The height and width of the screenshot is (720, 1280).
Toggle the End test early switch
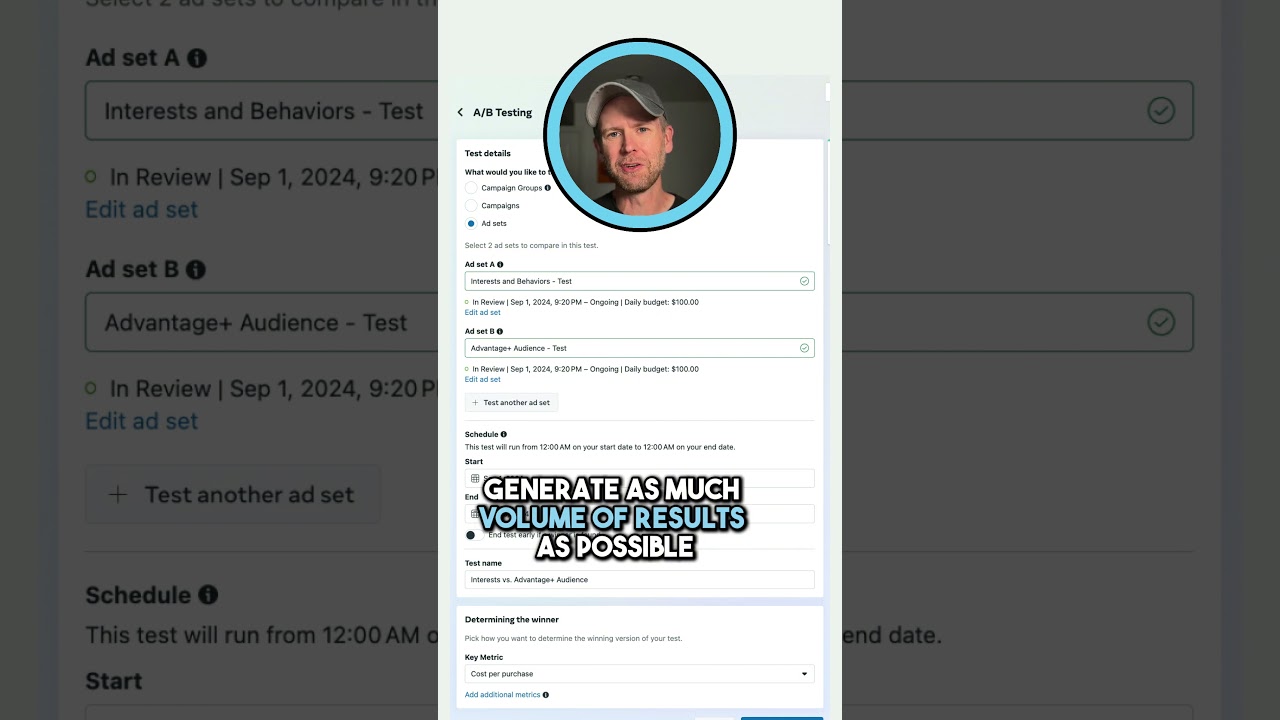coord(474,535)
